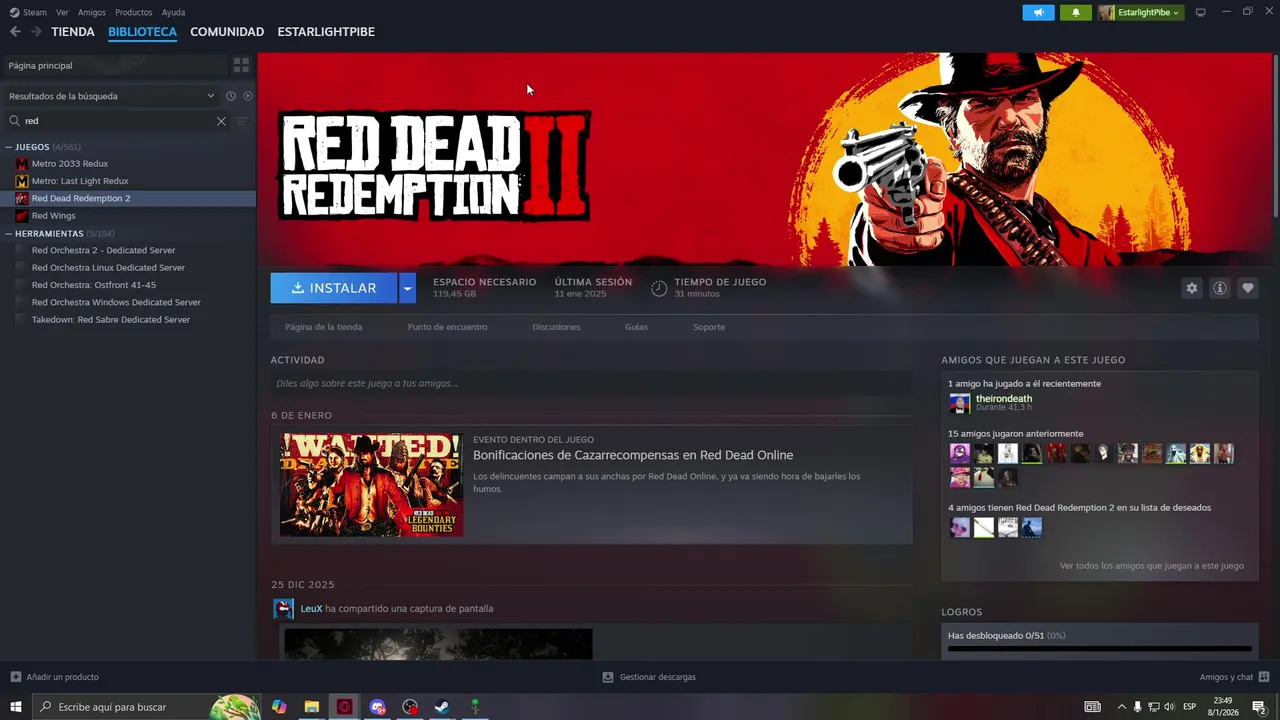Click the Metro 2033 Redux game icon

coord(22,164)
